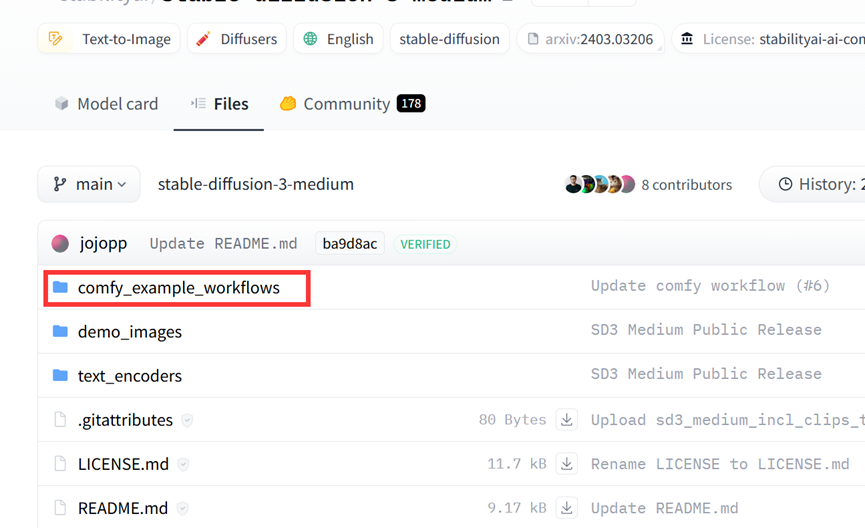
Task: Click the Community 178 count badge
Action: (411, 103)
